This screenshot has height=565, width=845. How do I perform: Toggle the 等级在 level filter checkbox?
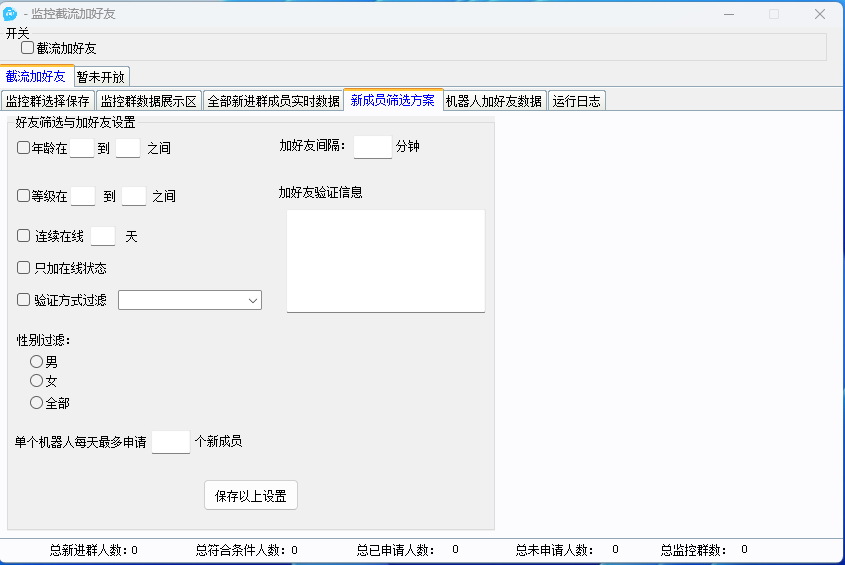click(24, 196)
